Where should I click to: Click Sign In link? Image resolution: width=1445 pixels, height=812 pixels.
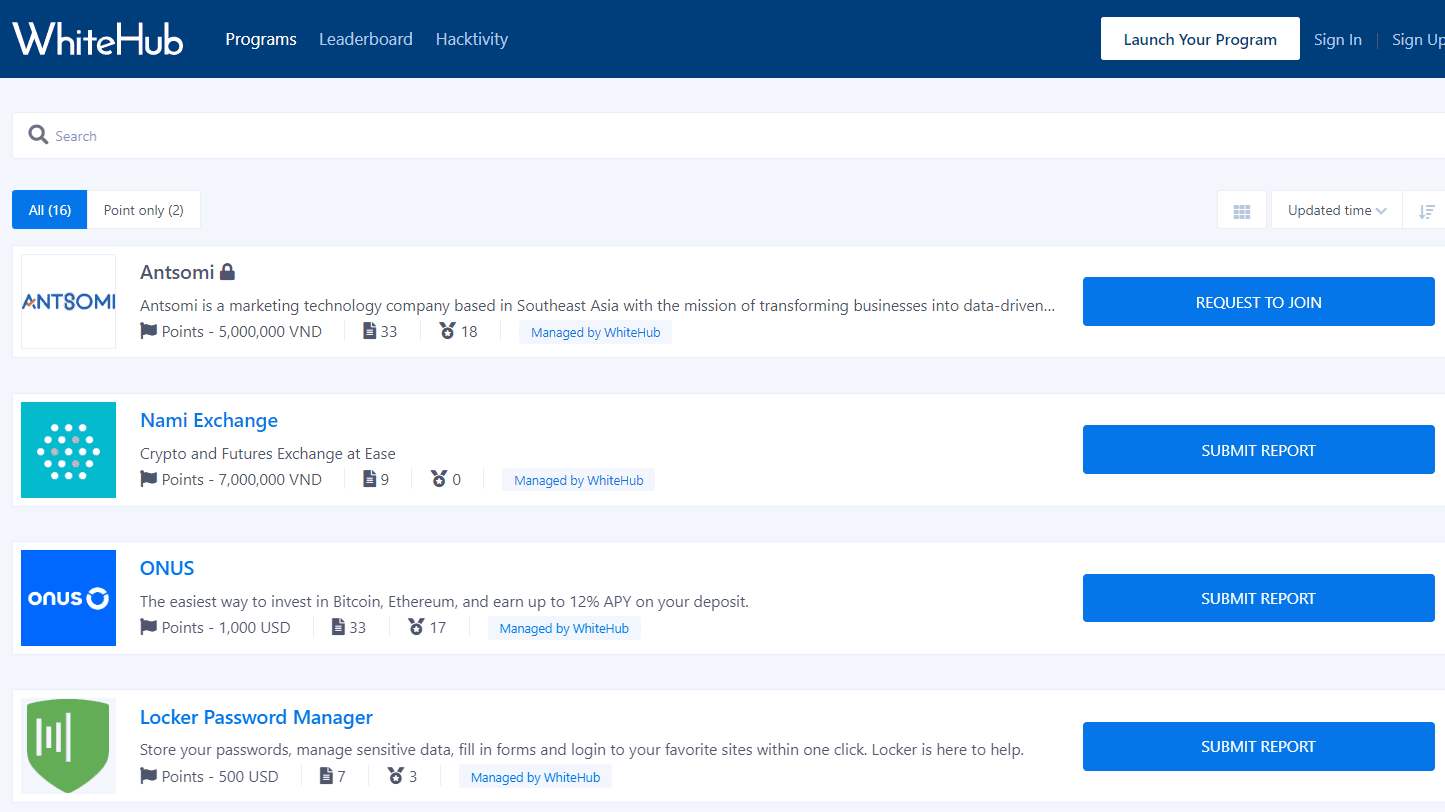pos(1338,39)
